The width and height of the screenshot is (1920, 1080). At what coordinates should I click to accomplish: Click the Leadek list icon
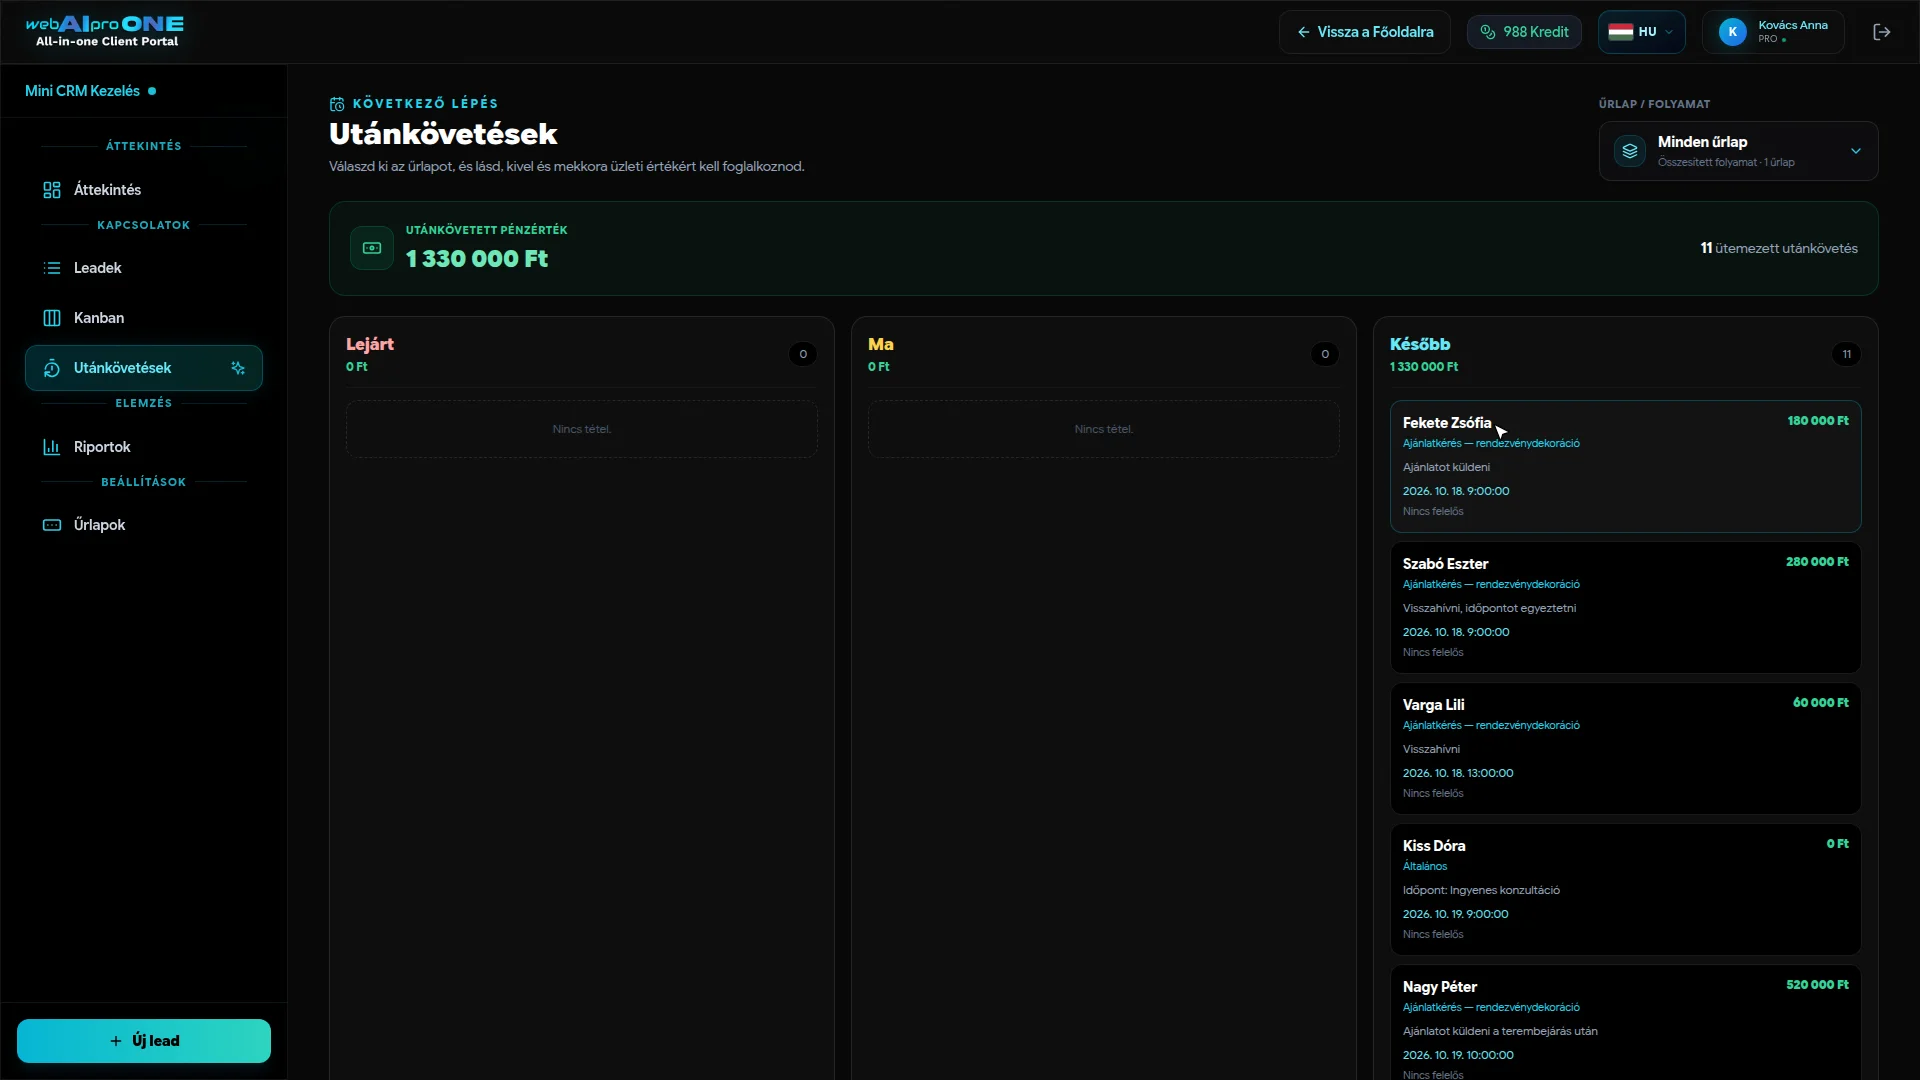pos(52,268)
